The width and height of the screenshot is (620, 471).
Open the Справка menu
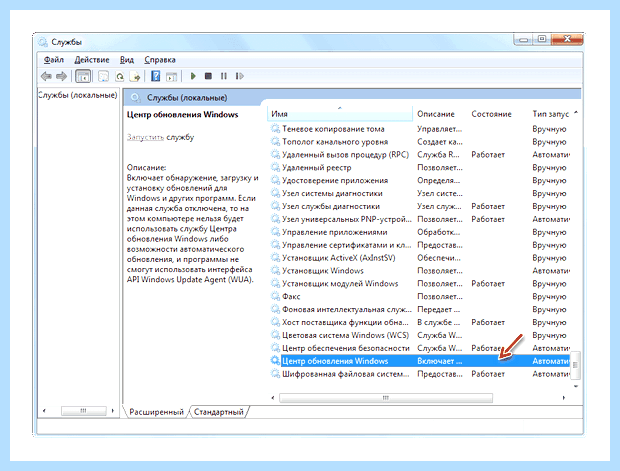point(160,60)
